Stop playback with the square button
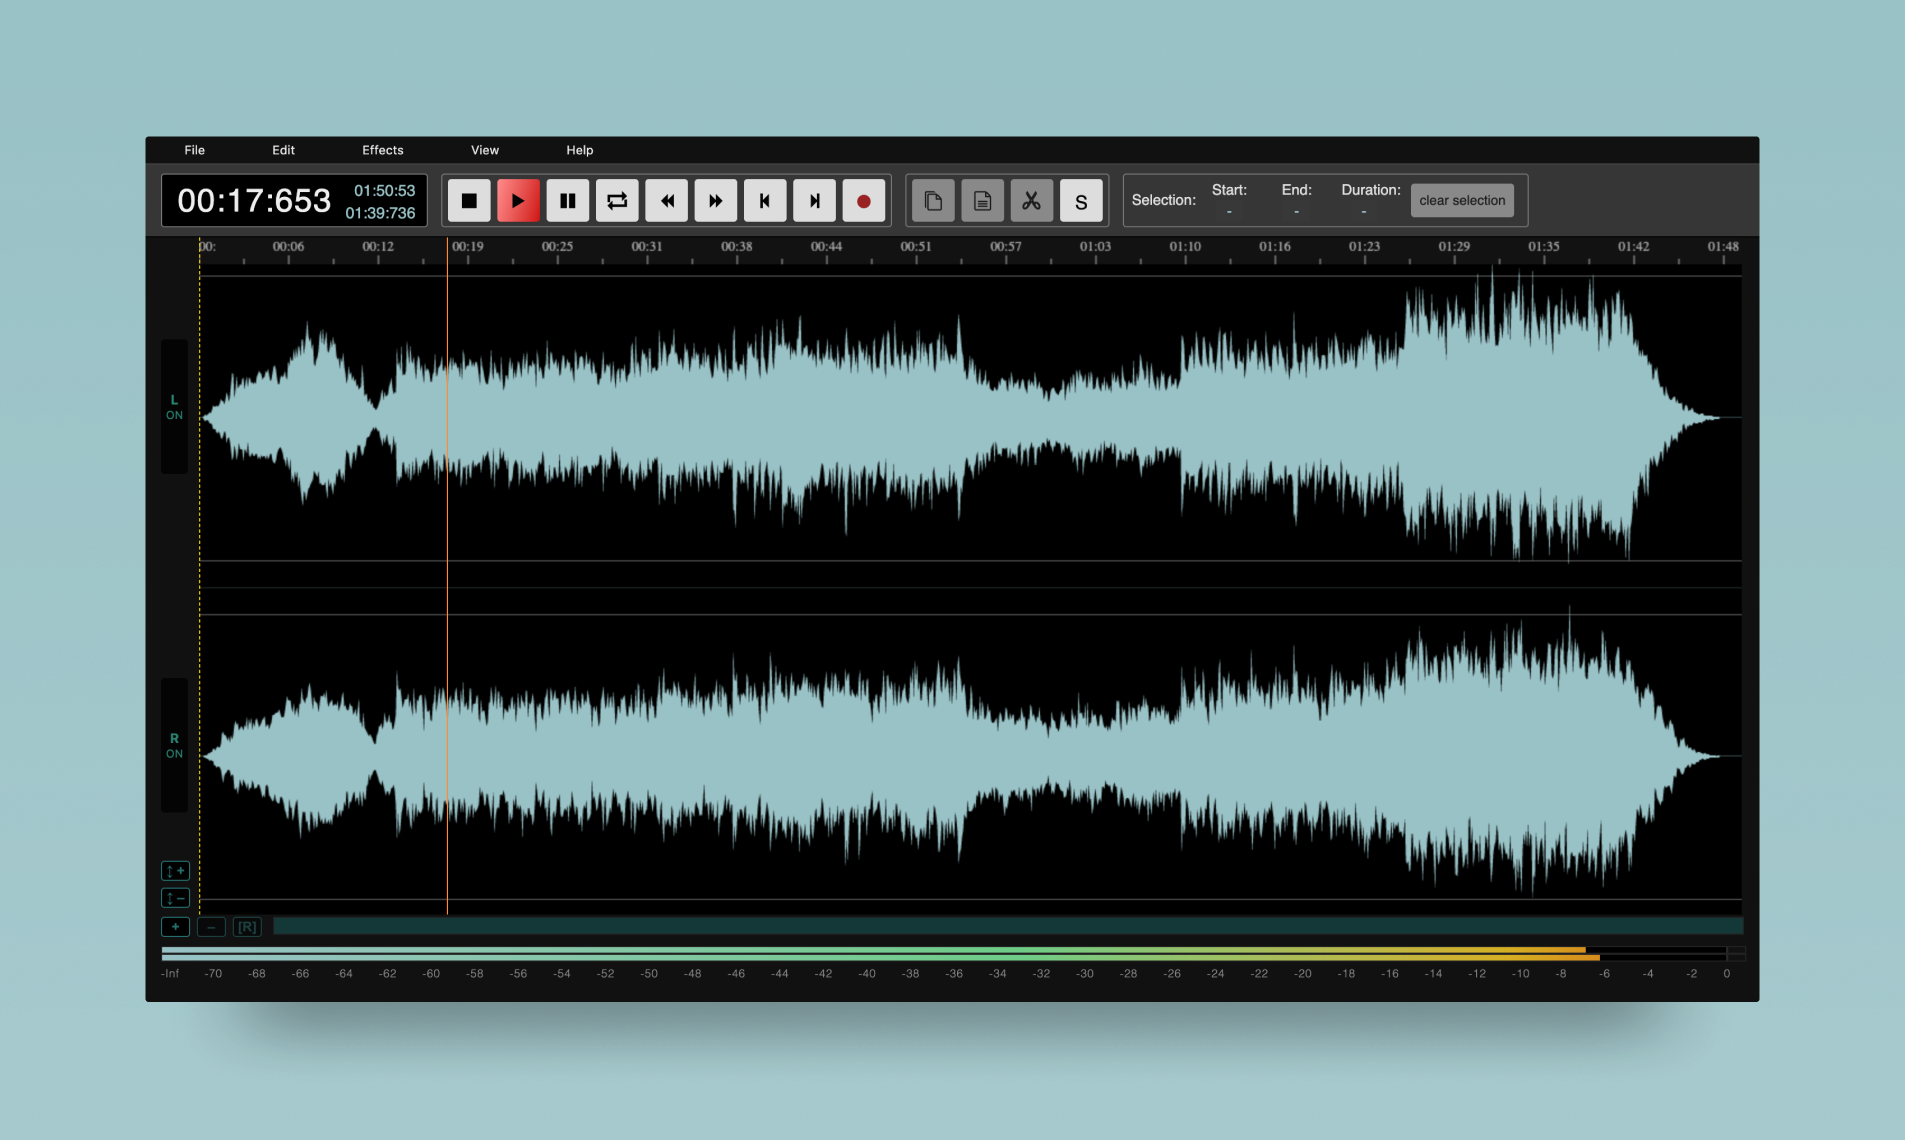Screen dimensions: 1906x1141 [468, 201]
